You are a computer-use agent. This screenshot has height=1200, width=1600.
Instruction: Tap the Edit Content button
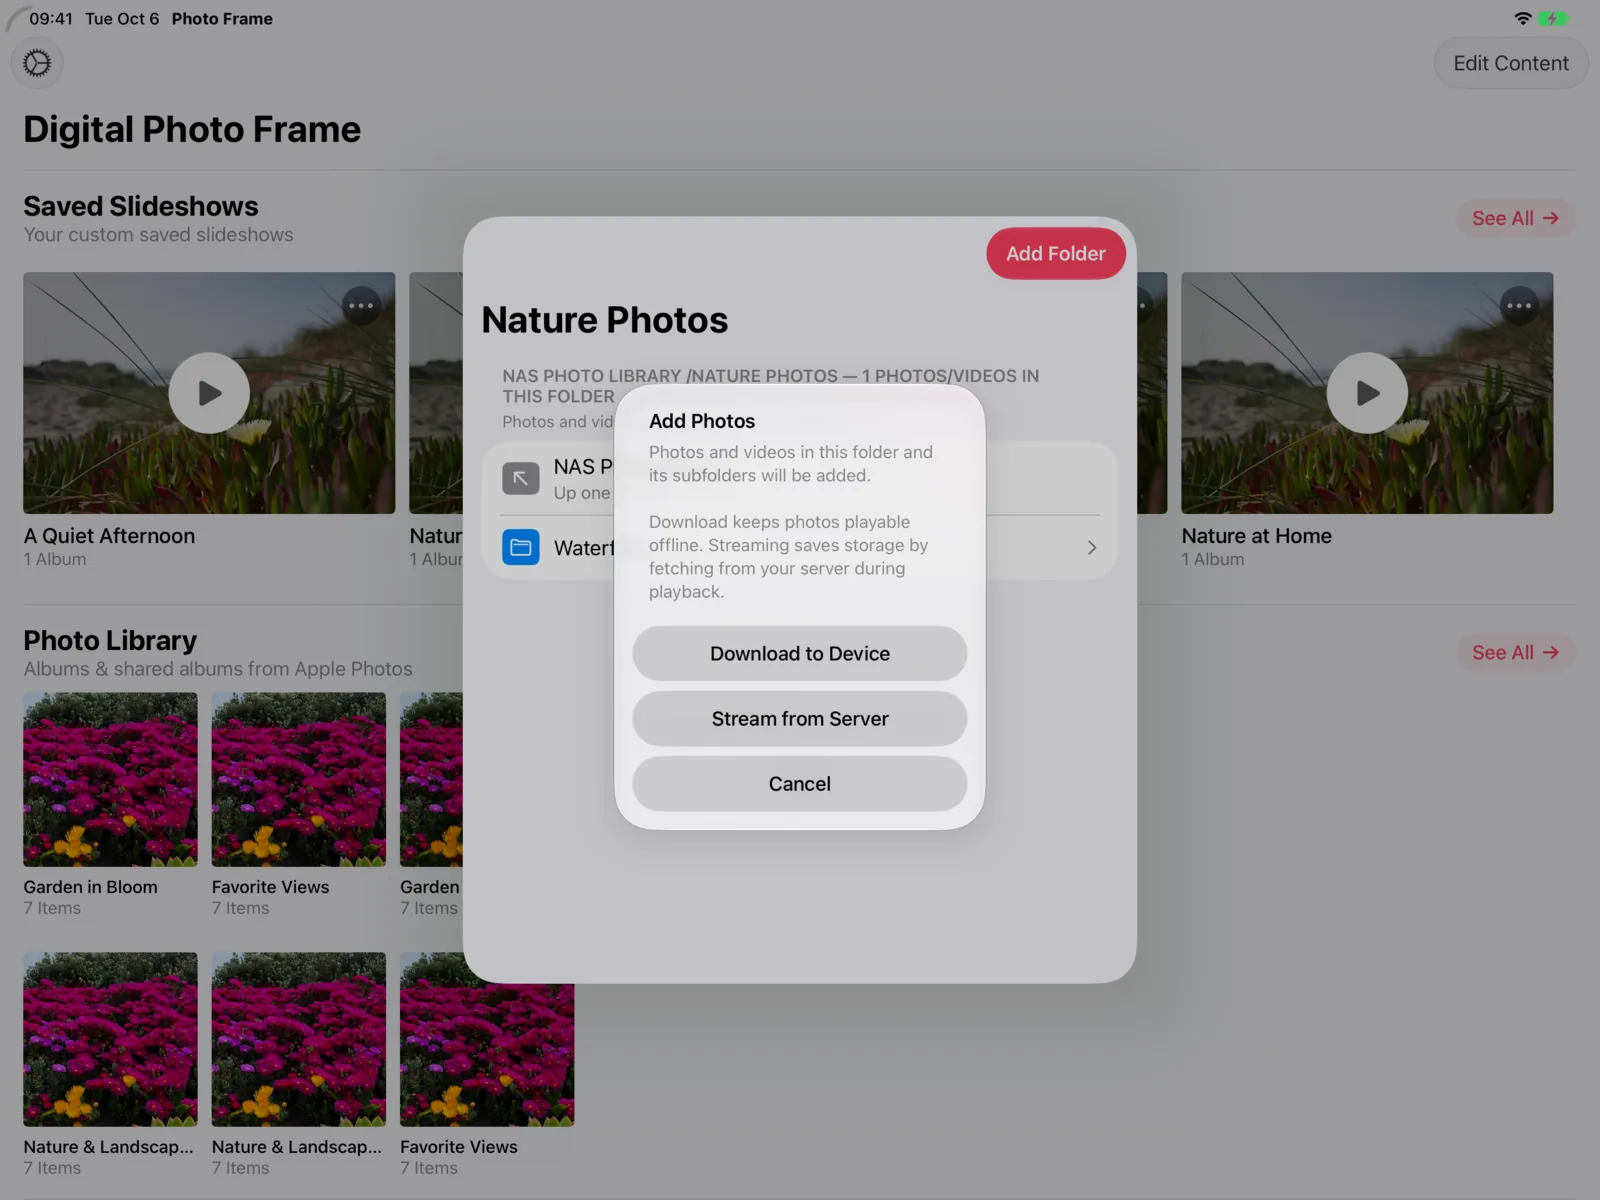(x=1510, y=63)
